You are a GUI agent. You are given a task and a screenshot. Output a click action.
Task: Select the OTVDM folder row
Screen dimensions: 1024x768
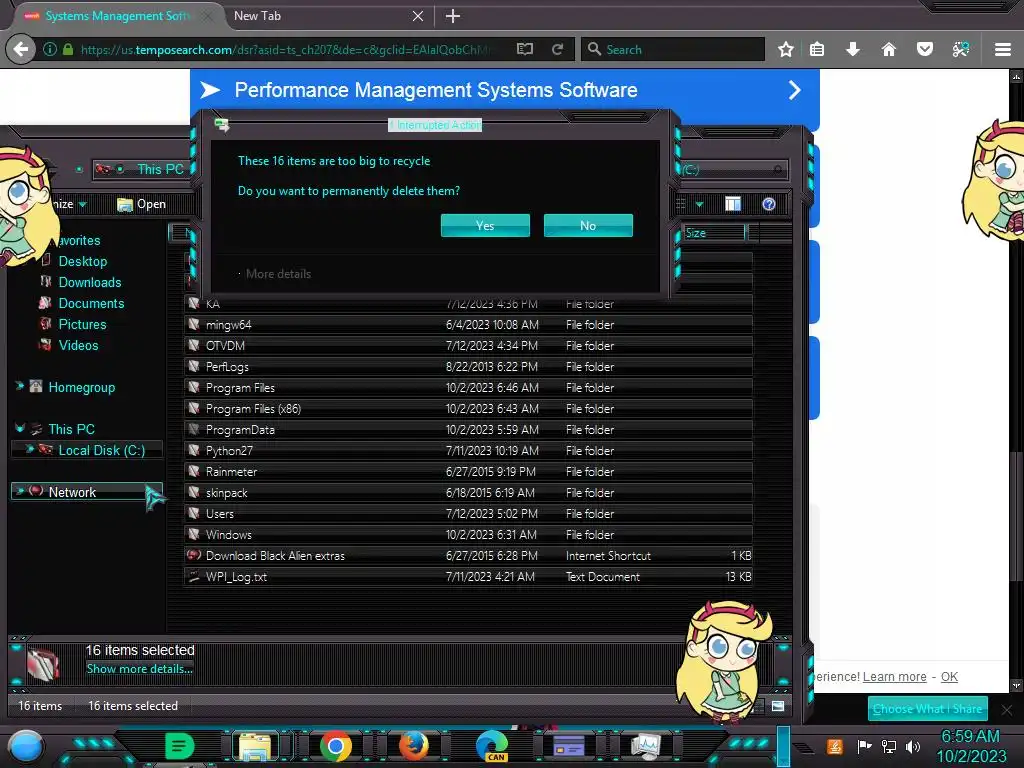(x=468, y=345)
